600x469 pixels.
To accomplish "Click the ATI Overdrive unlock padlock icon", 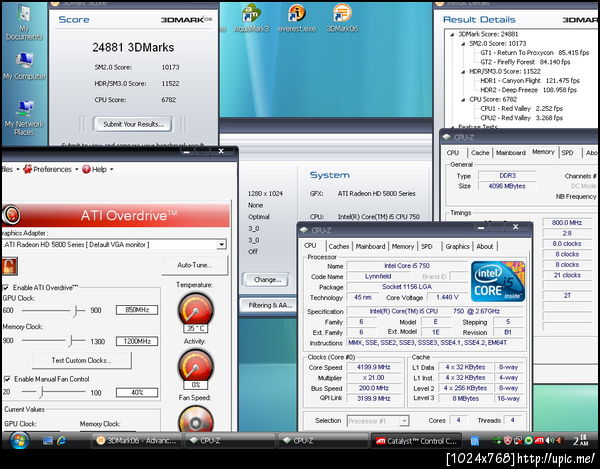I will (x=9, y=266).
